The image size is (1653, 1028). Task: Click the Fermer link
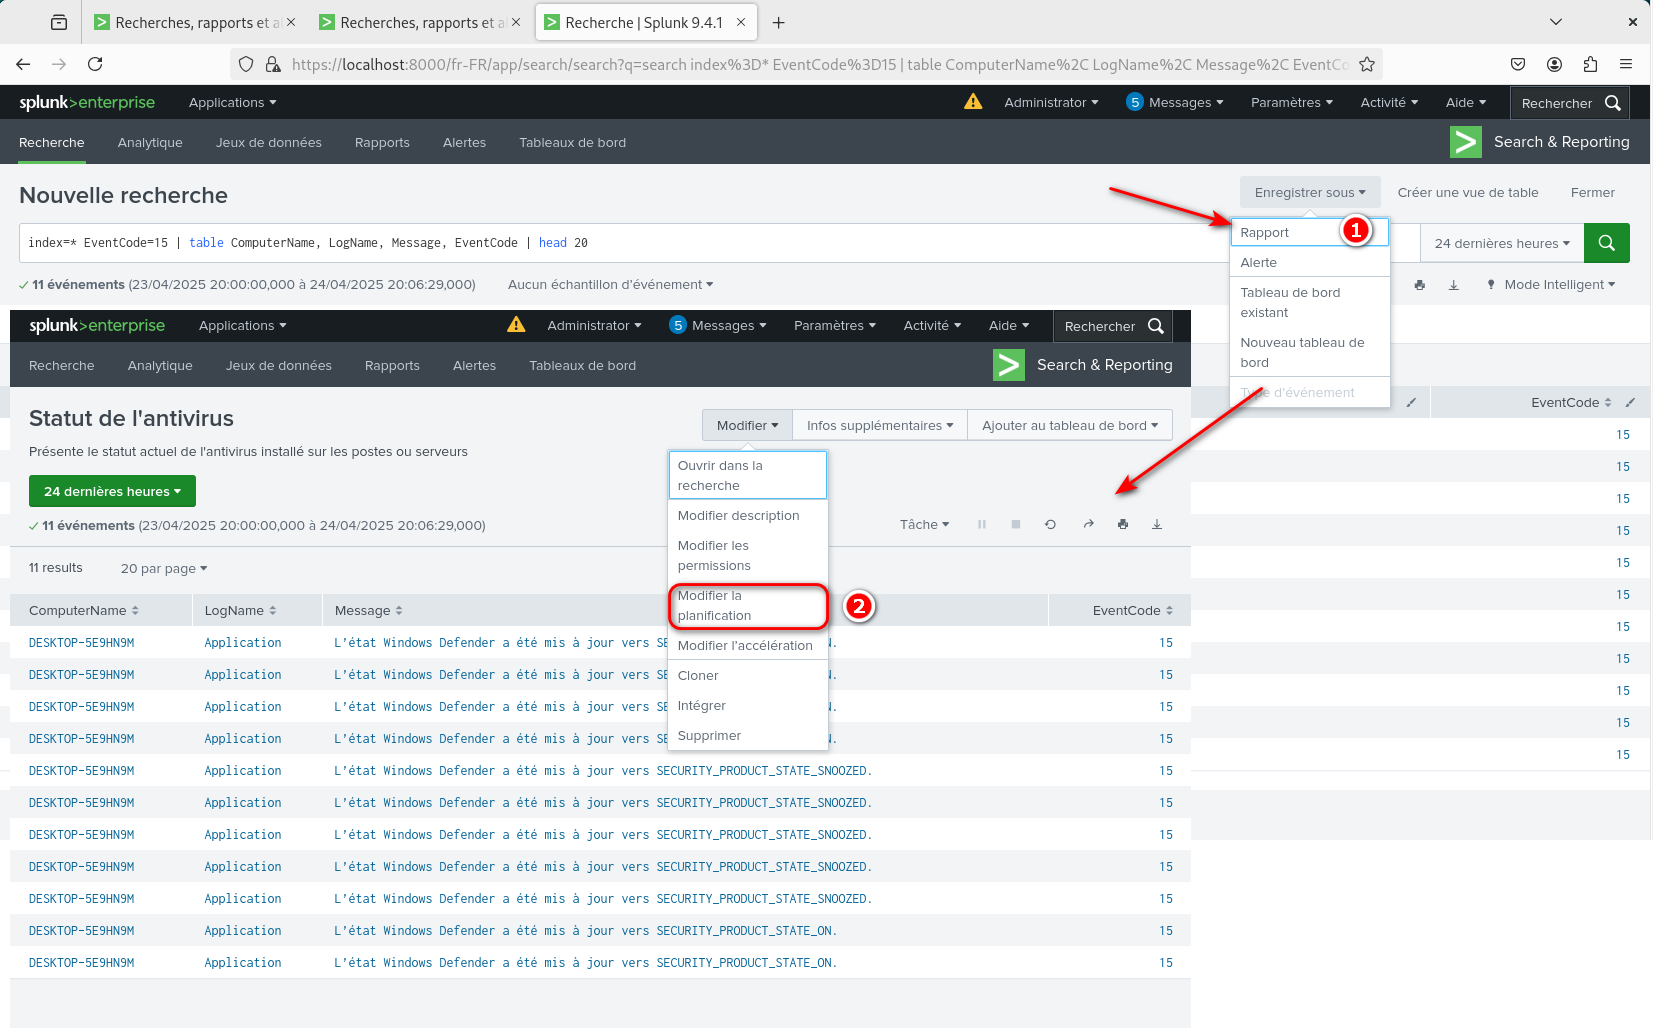tap(1592, 192)
